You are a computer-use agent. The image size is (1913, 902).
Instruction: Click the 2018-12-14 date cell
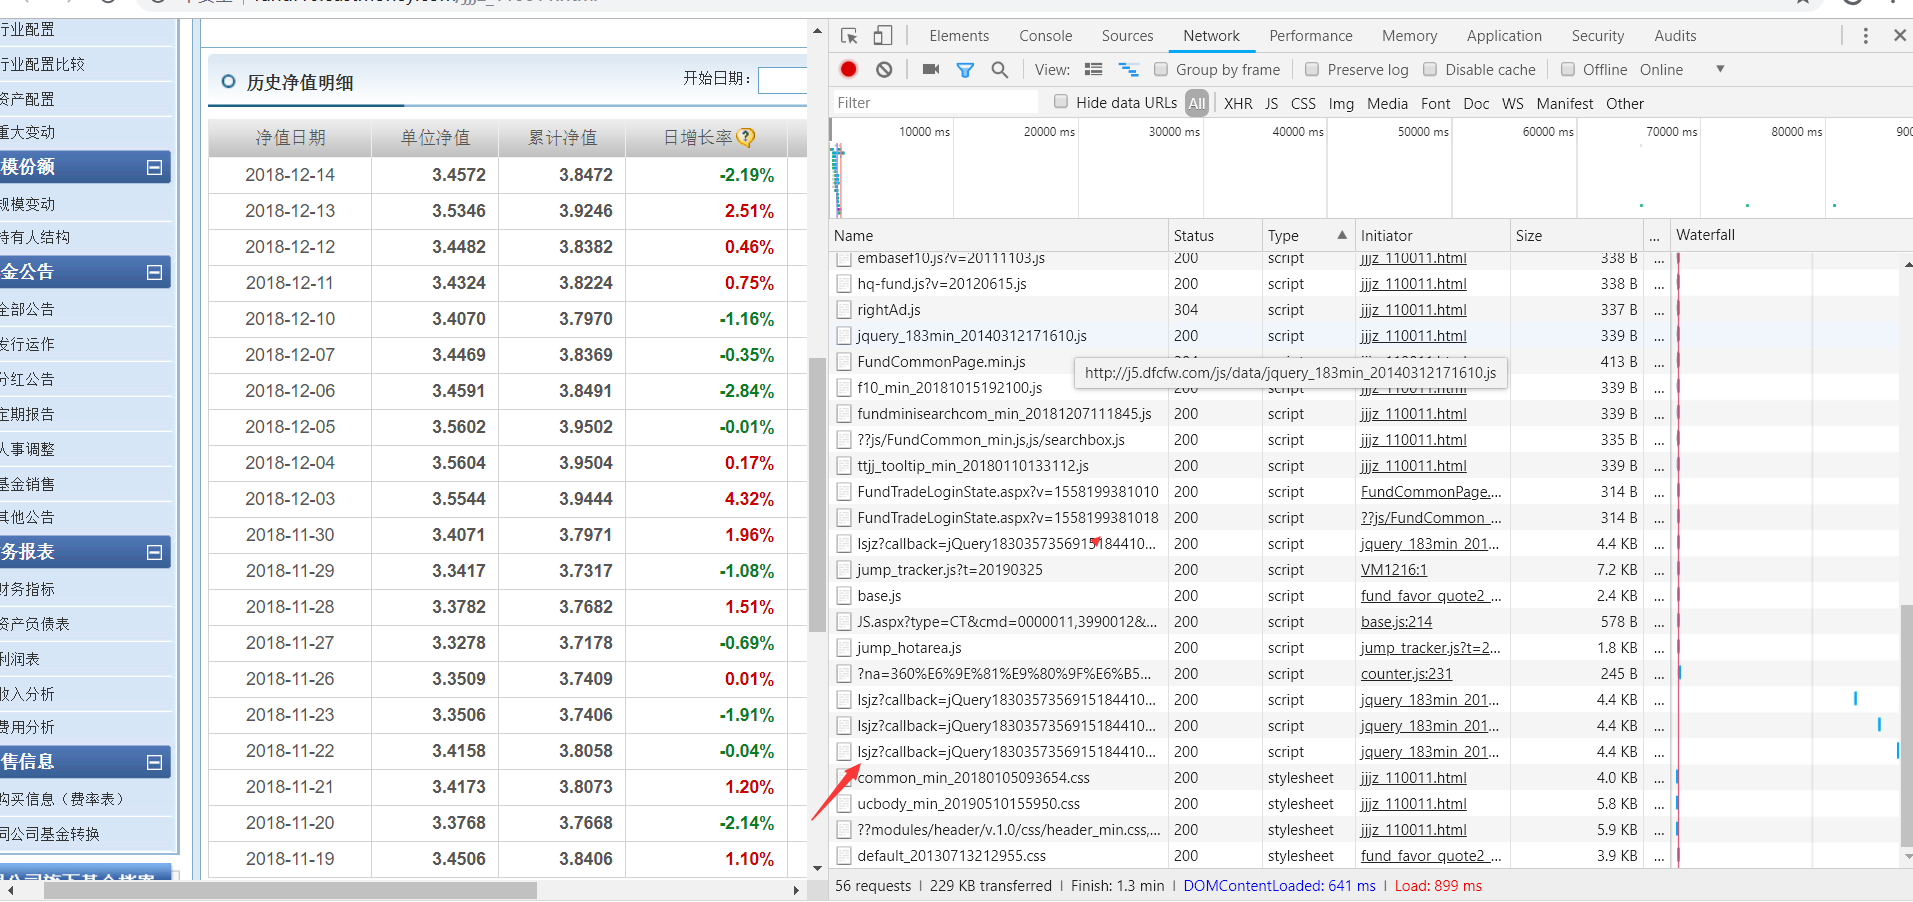pos(290,175)
